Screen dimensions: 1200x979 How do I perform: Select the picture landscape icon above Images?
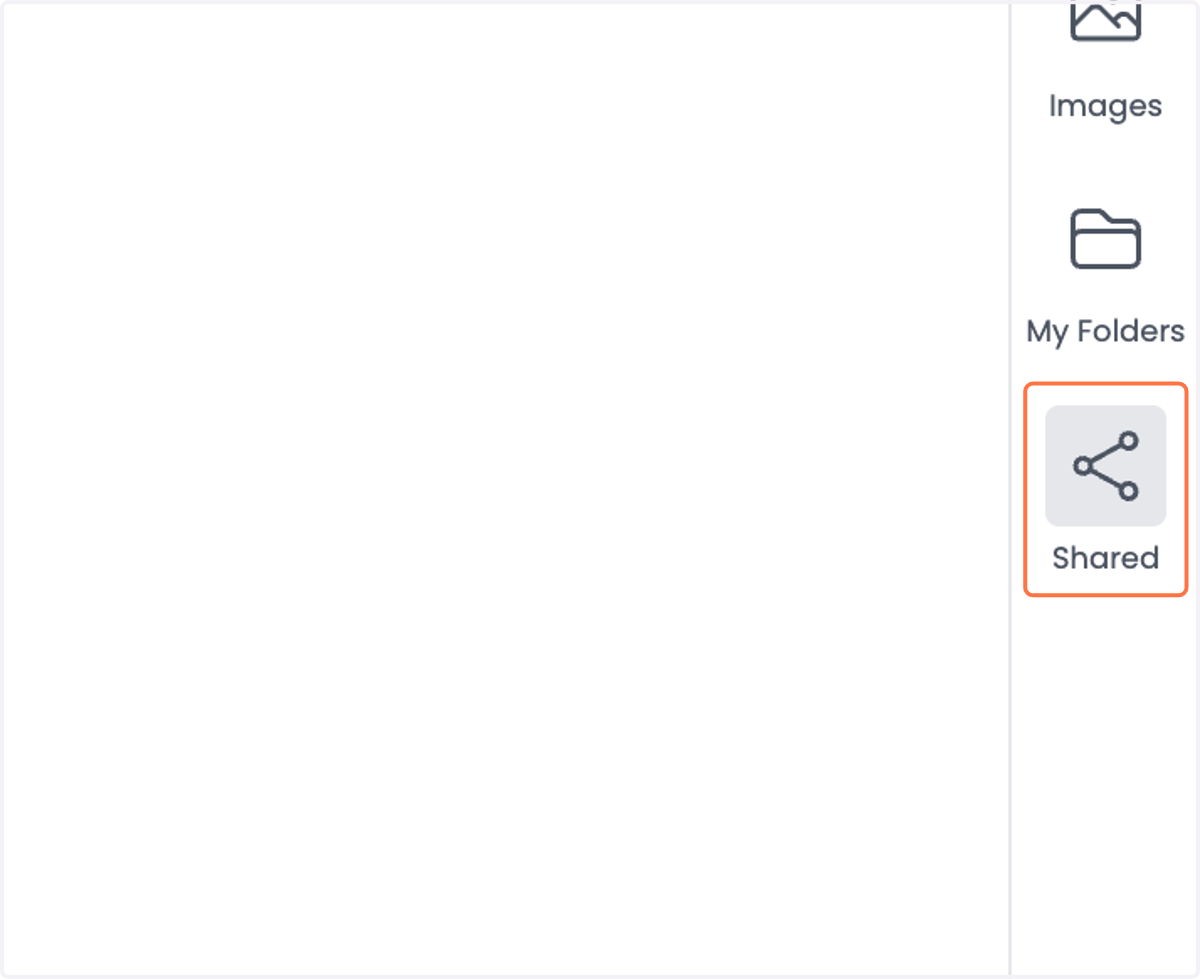(x=1105, y=20)
